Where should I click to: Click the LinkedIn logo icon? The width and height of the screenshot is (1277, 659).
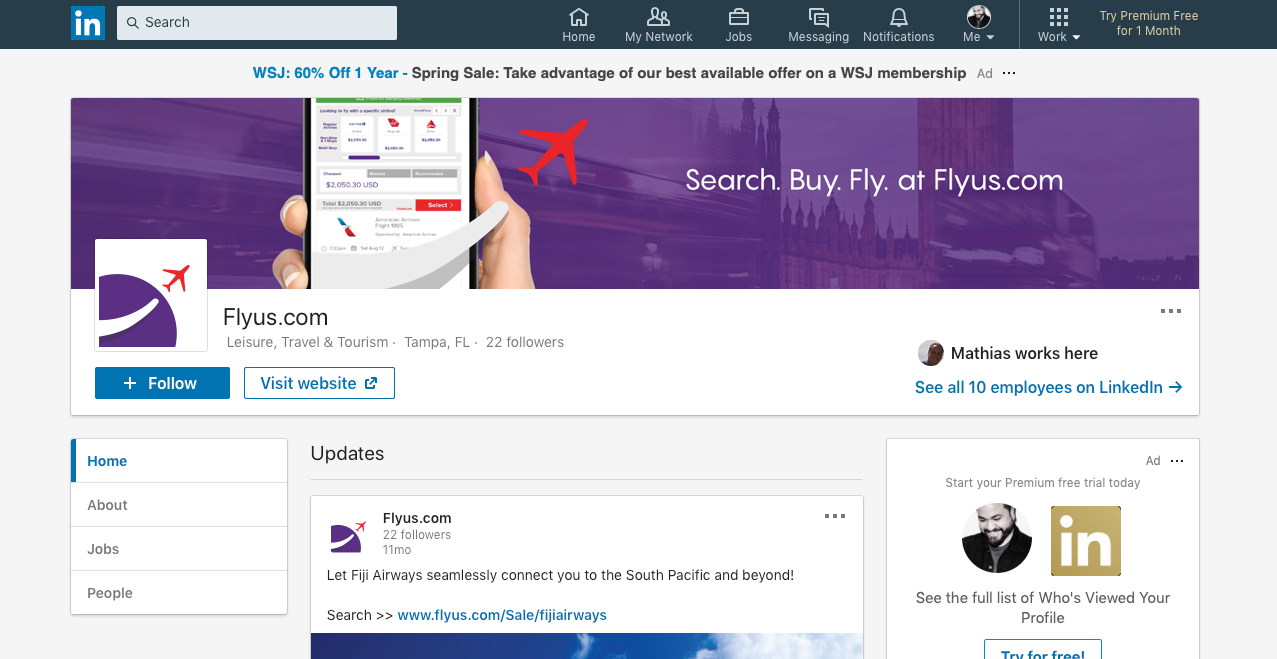(x=88, y=23)
